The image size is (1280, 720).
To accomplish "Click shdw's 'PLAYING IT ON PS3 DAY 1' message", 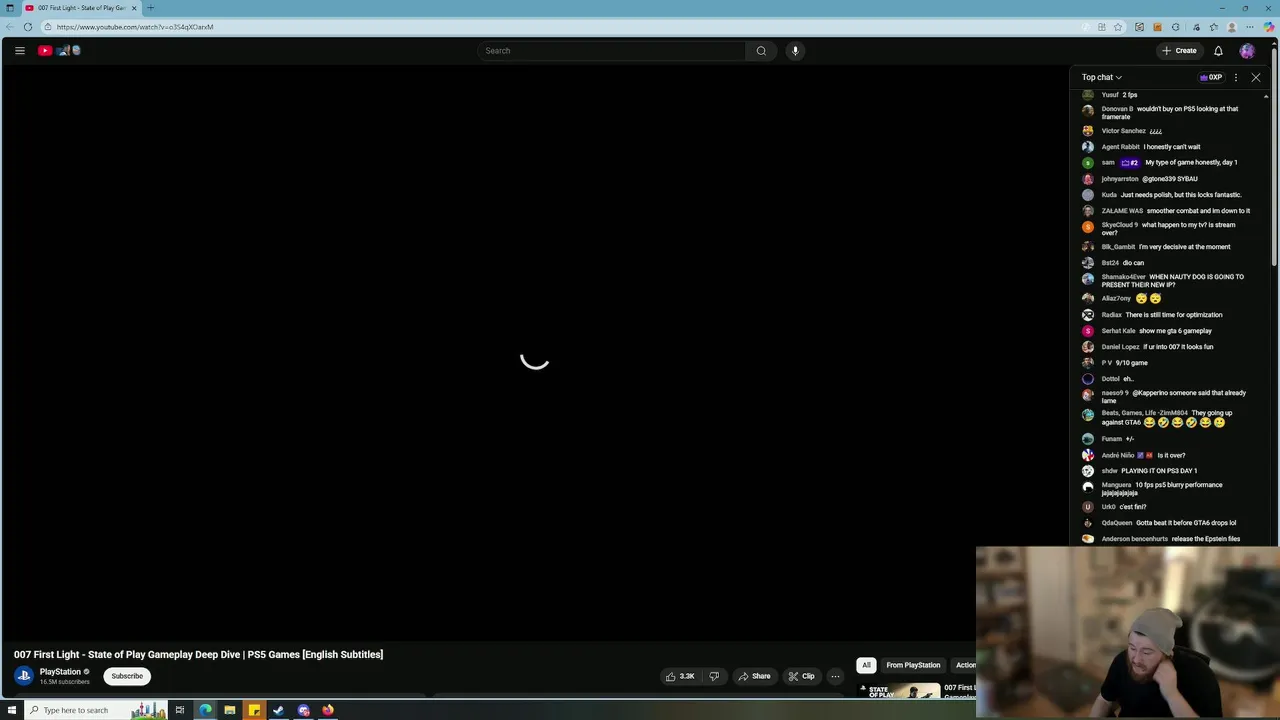I will (x=1159, y=471).
